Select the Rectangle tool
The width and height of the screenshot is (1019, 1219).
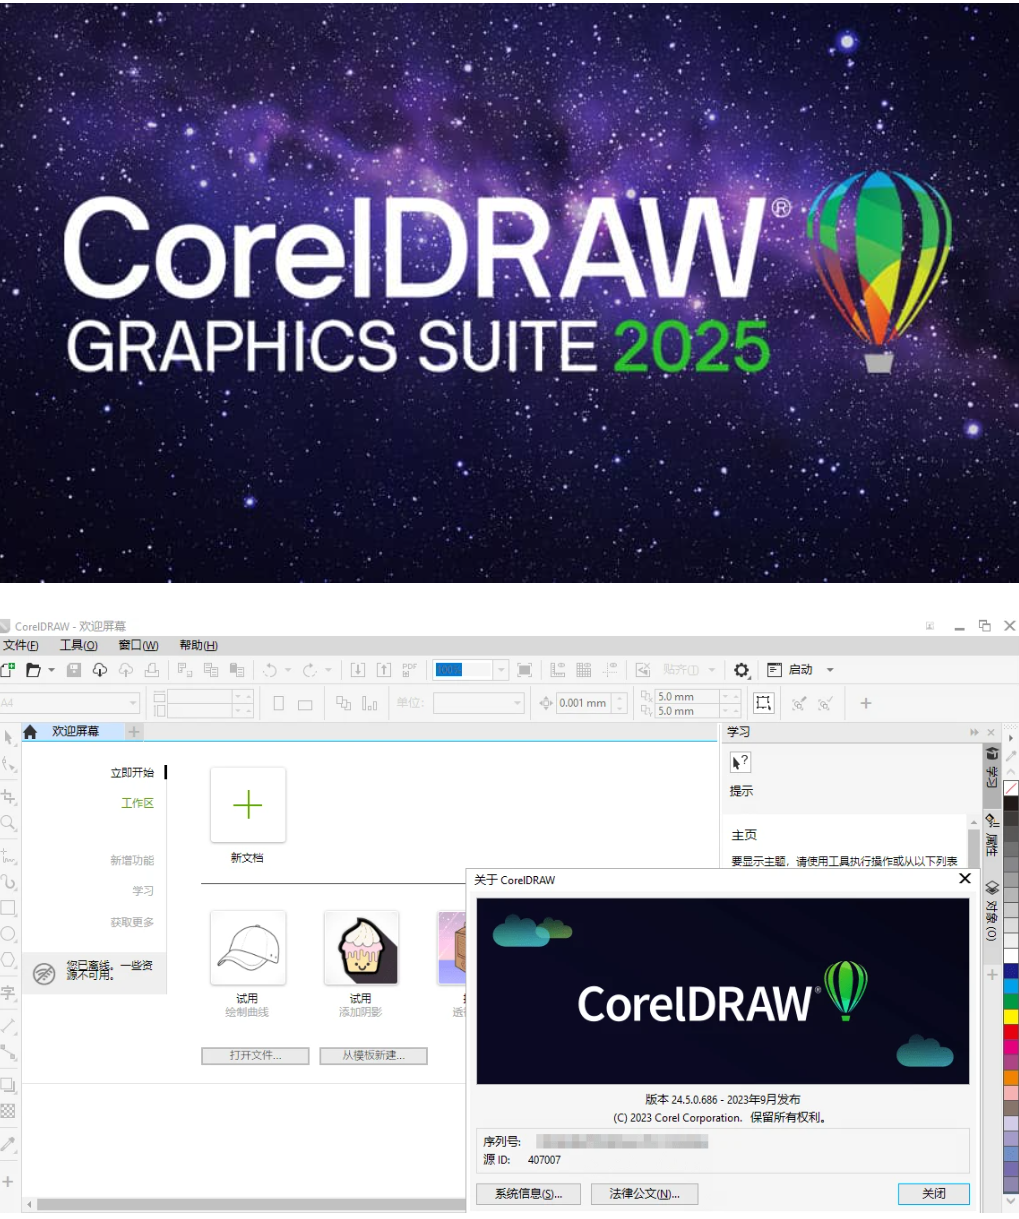point(8,908)
